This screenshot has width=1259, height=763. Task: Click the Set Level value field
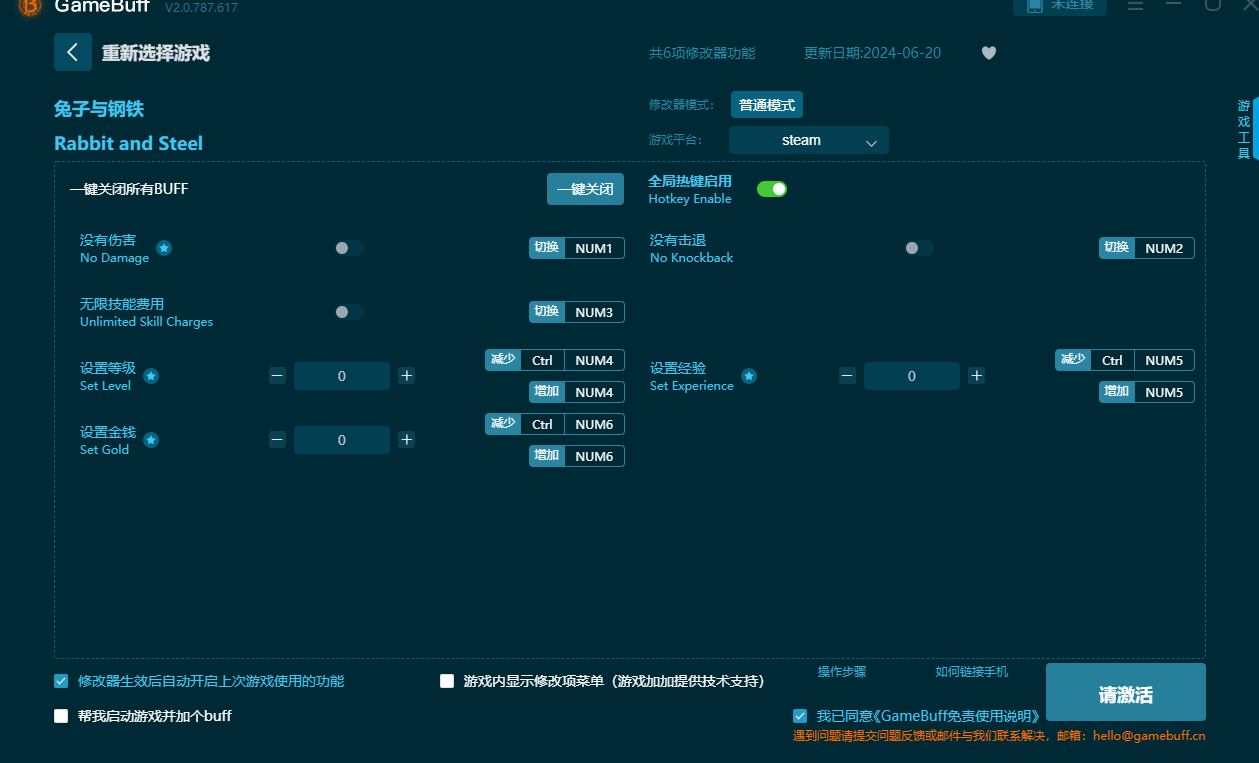(342, 376)
